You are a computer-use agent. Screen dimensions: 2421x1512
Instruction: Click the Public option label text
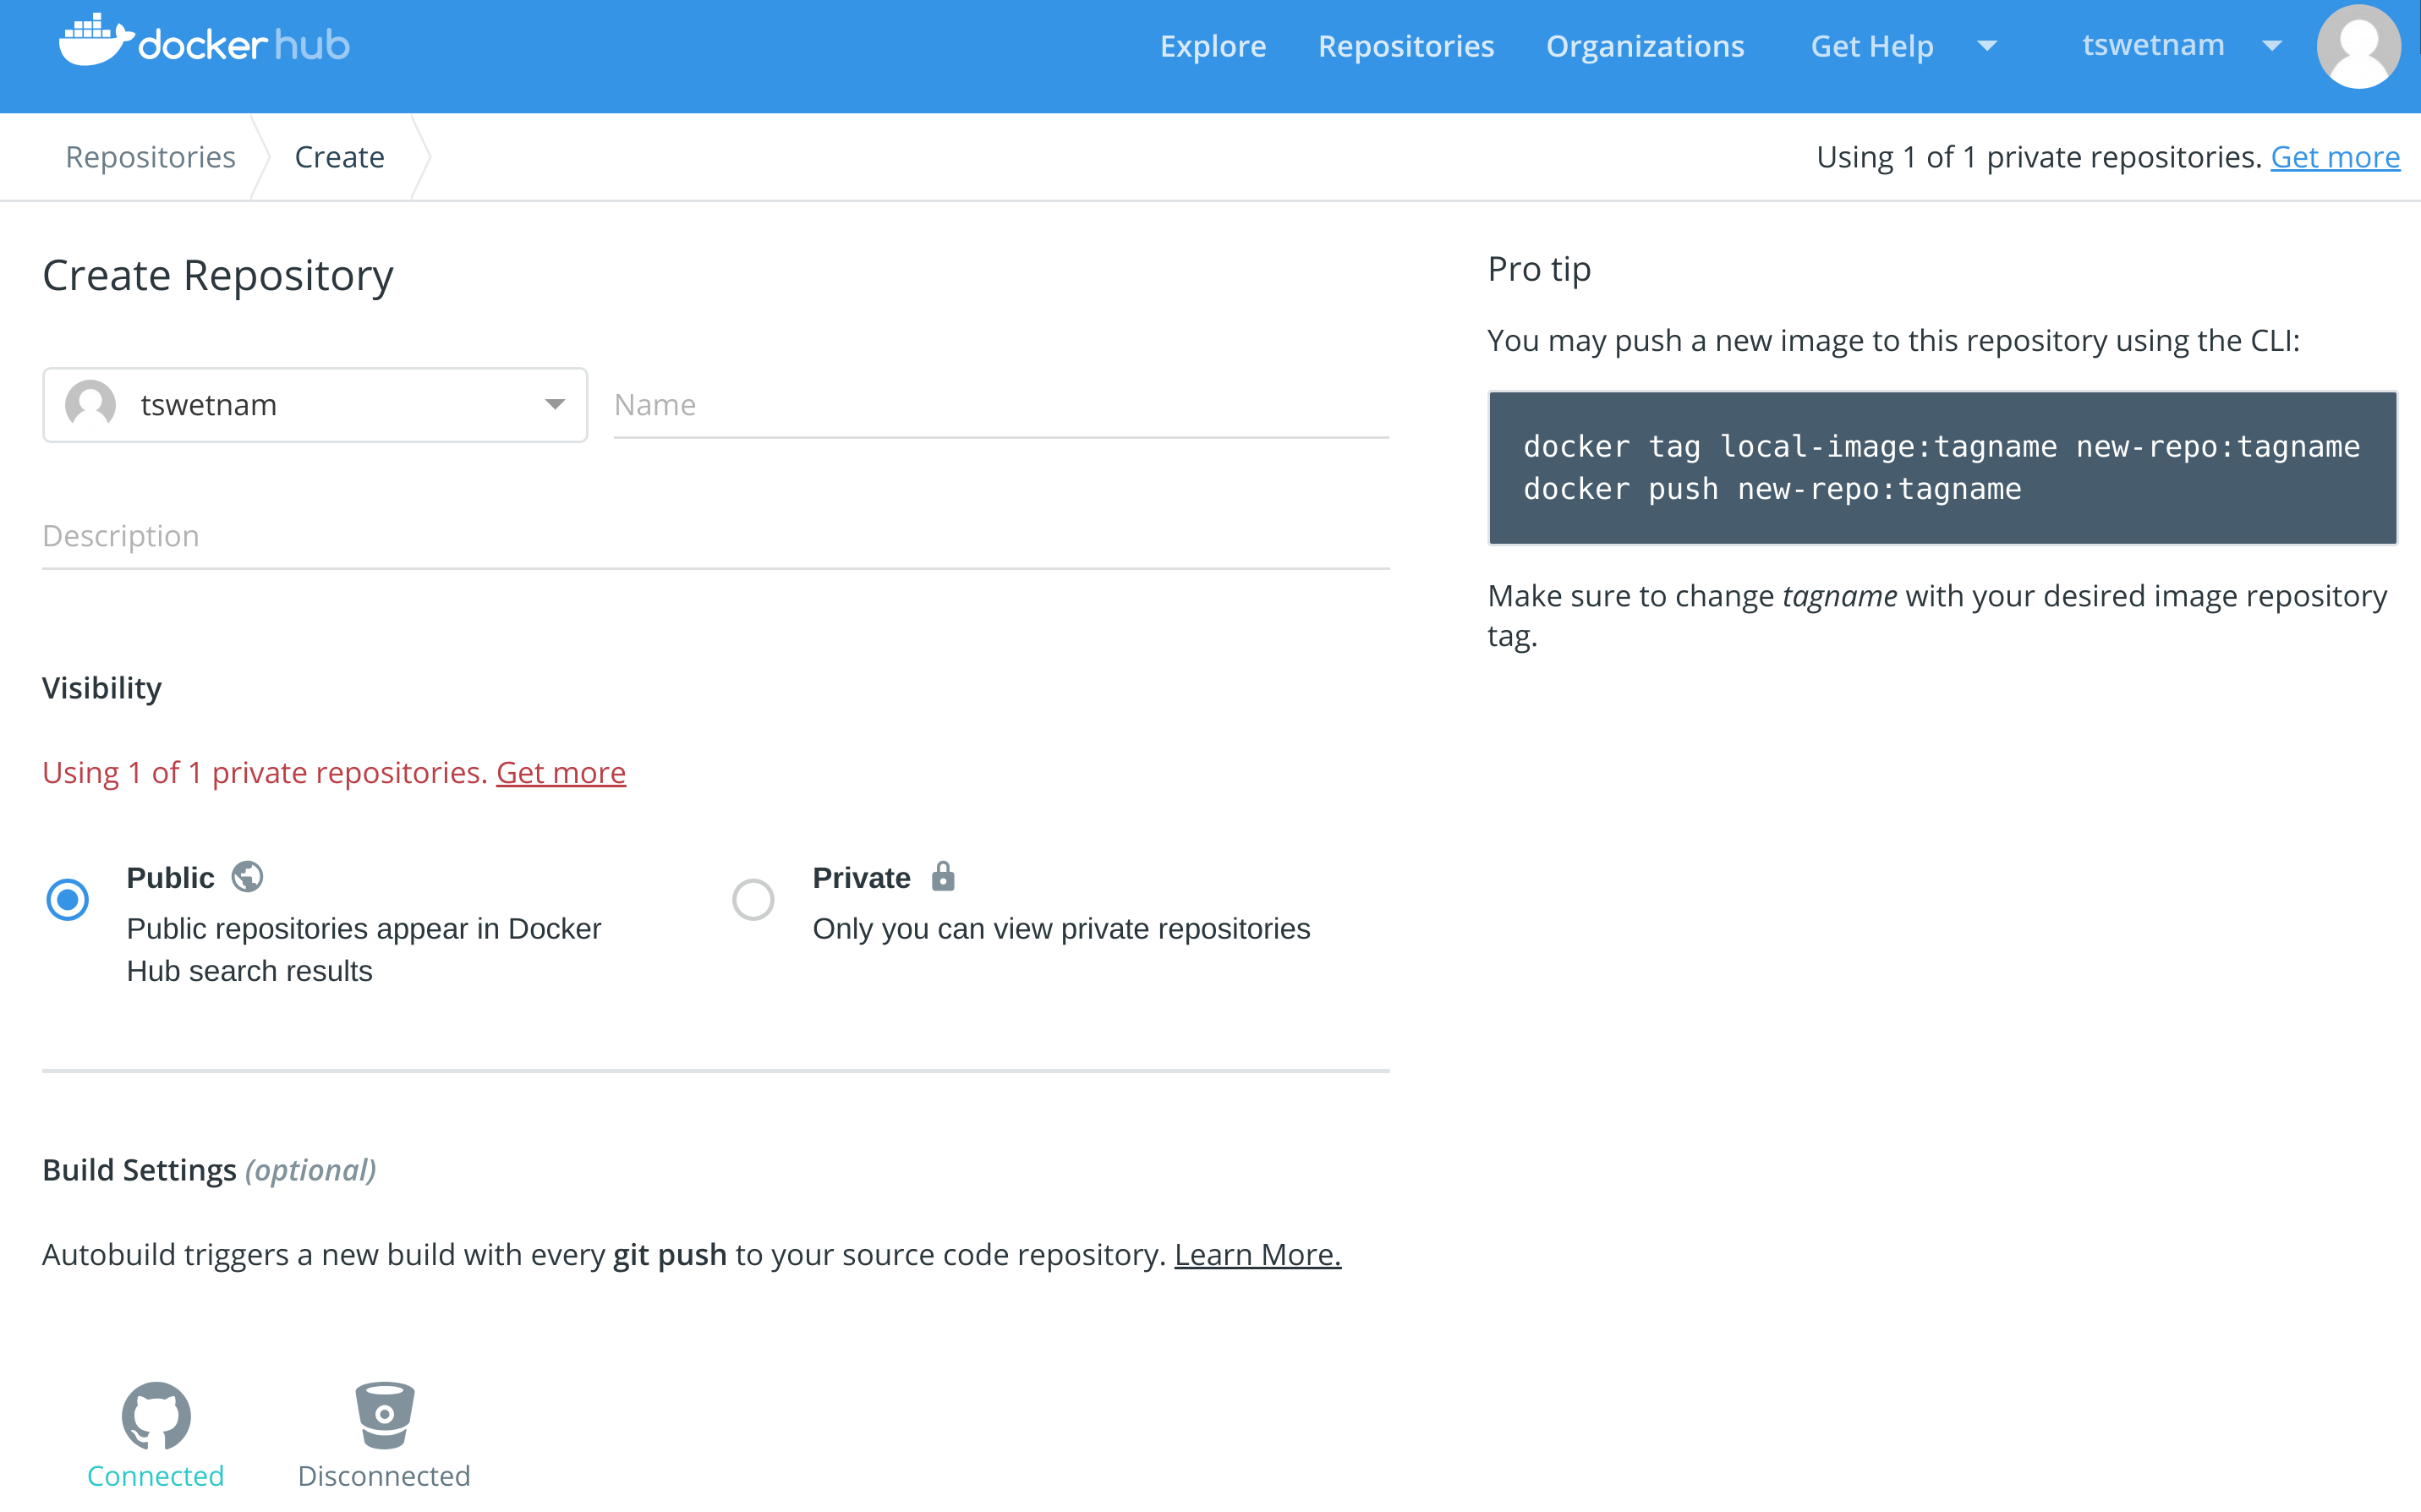170,877
